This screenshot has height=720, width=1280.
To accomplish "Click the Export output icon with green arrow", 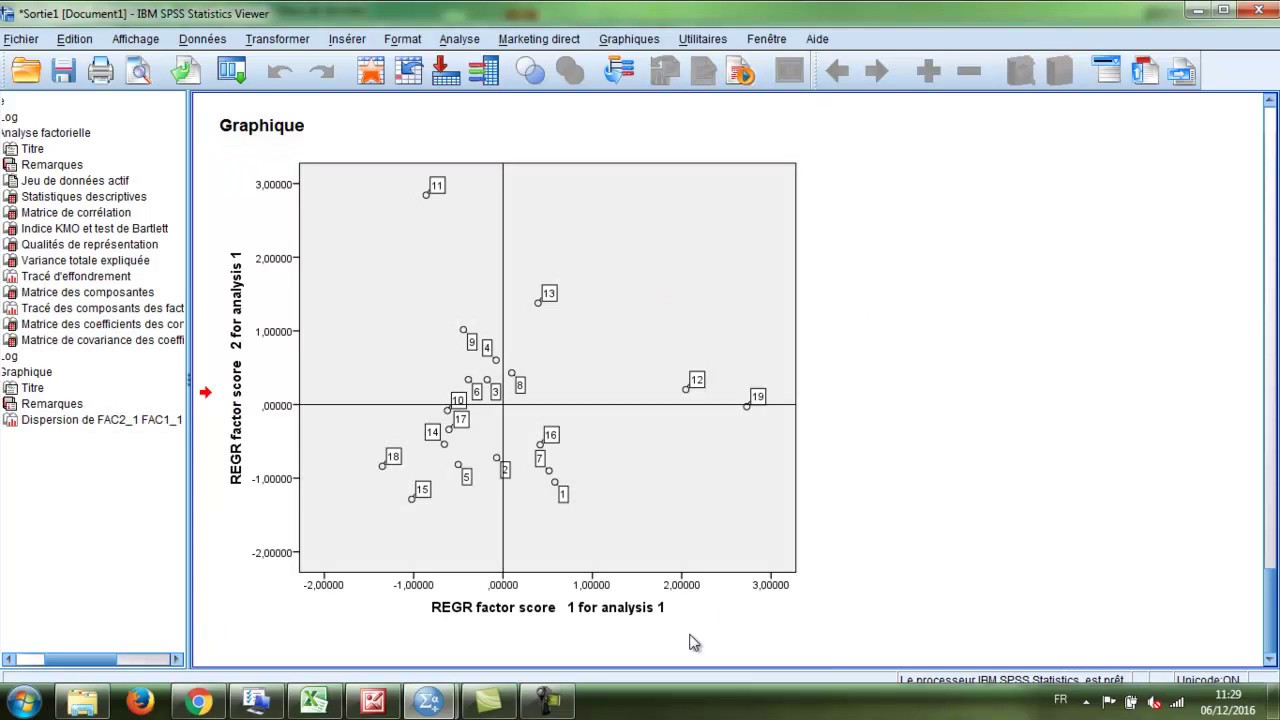I will point(186,71).
